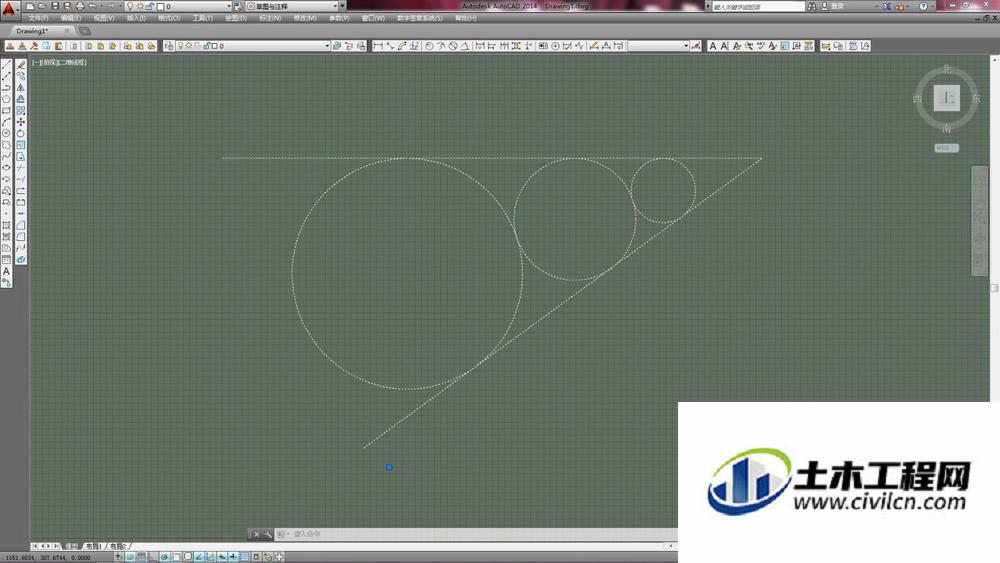Viewport: 1000px width, 563px height.
Task: Open the AutoCAD application menu logo
Action: (x=8, y=8)
